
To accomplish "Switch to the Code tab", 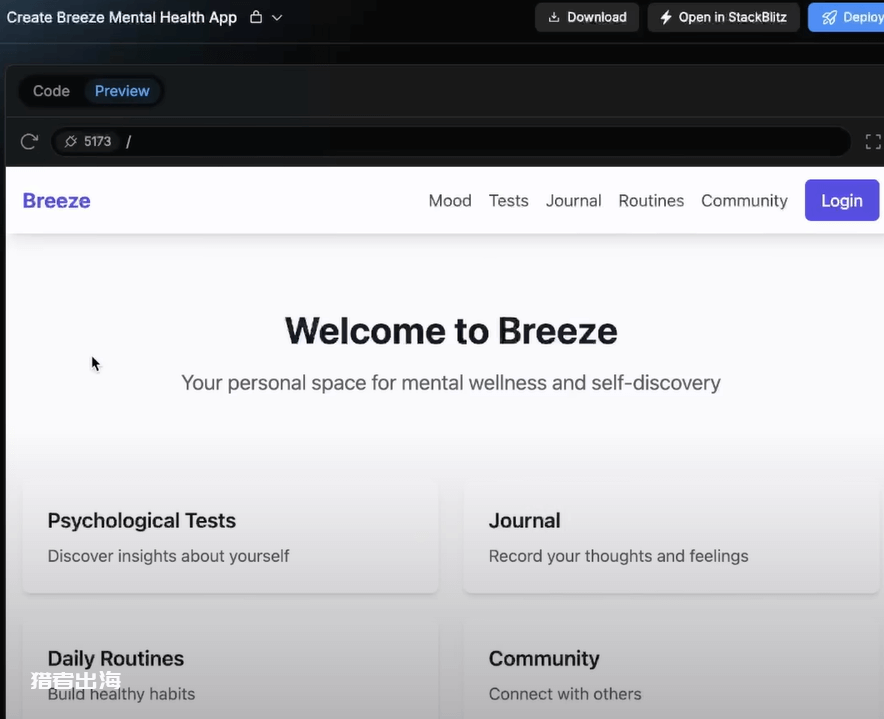I will (51, 91).
